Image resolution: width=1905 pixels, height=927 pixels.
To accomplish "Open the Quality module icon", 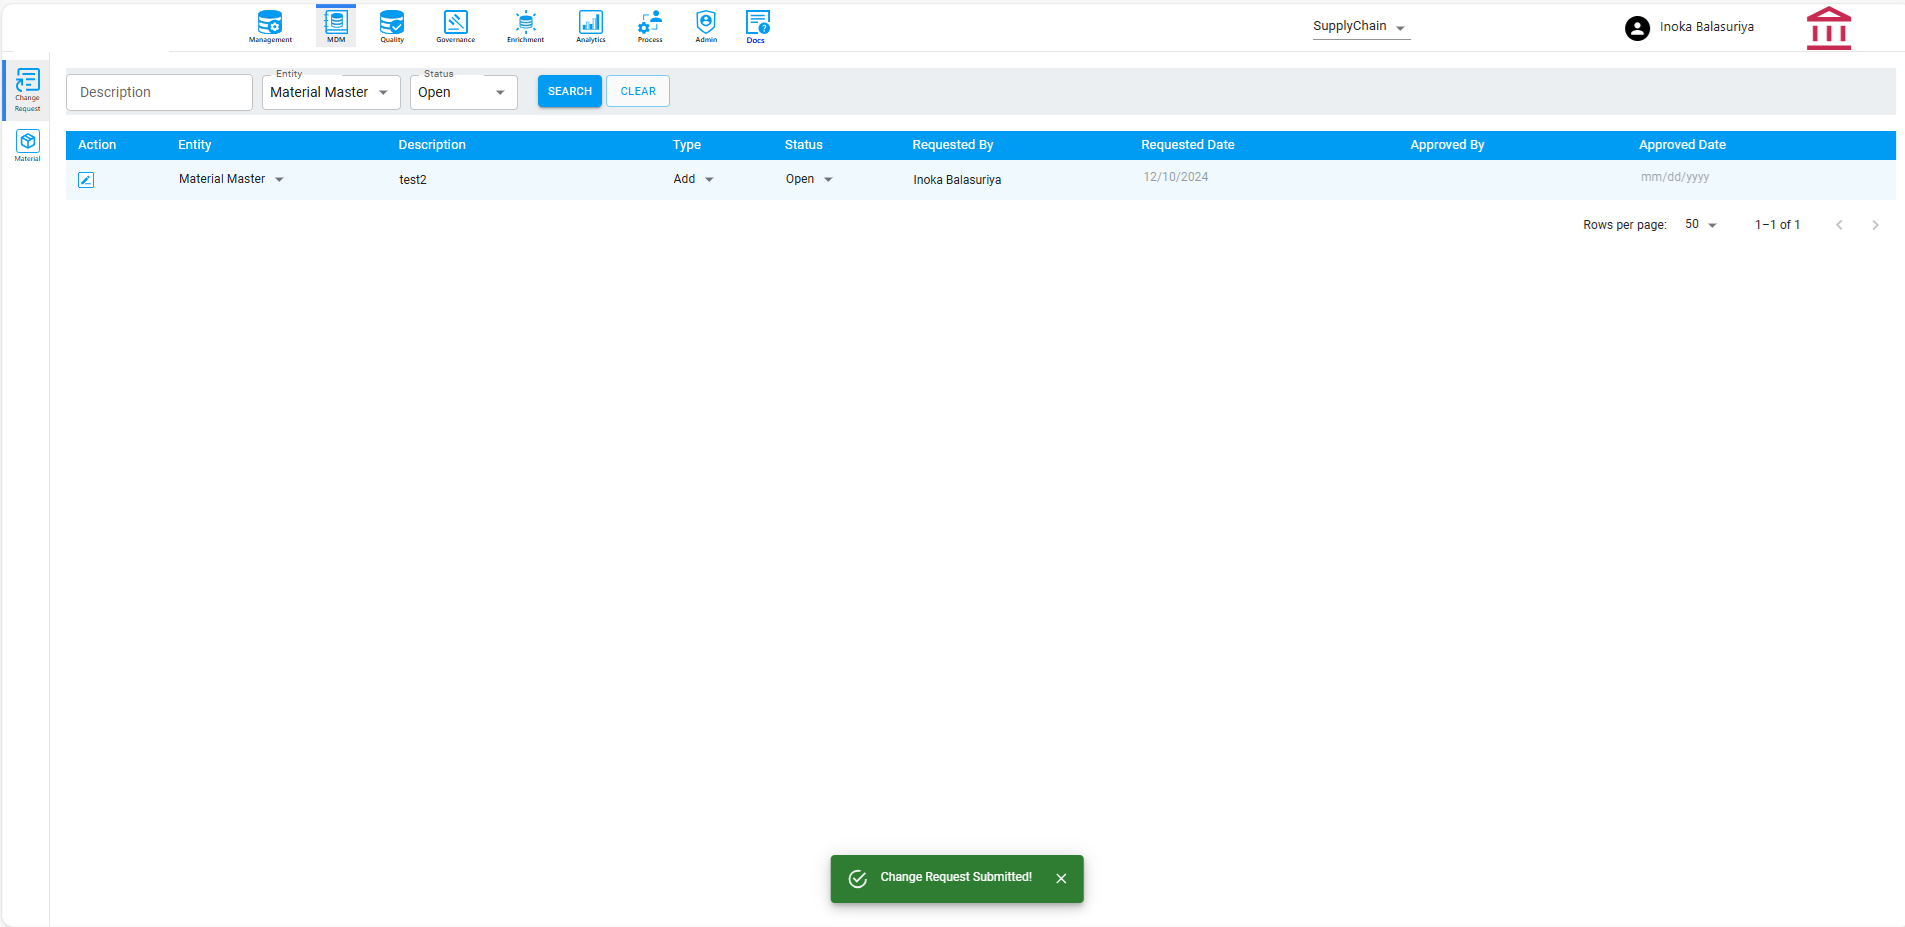I will coord(392,26).
